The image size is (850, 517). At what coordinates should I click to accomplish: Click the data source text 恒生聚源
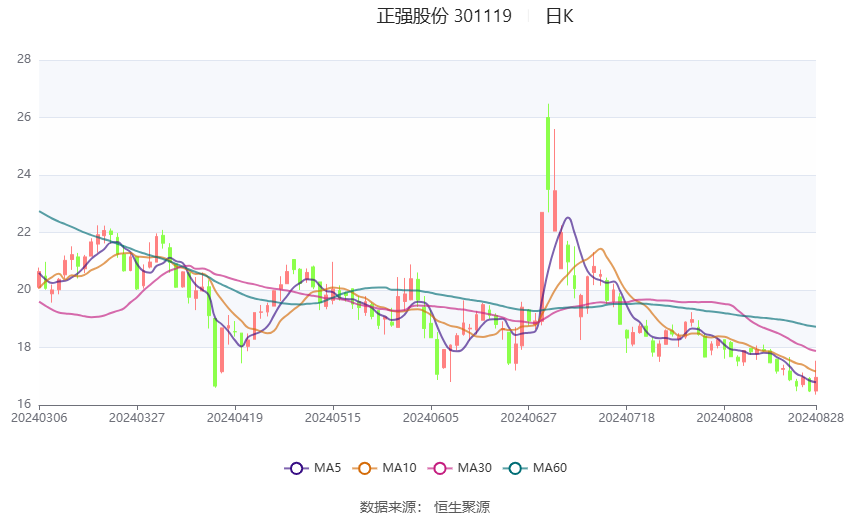(462, 507)
